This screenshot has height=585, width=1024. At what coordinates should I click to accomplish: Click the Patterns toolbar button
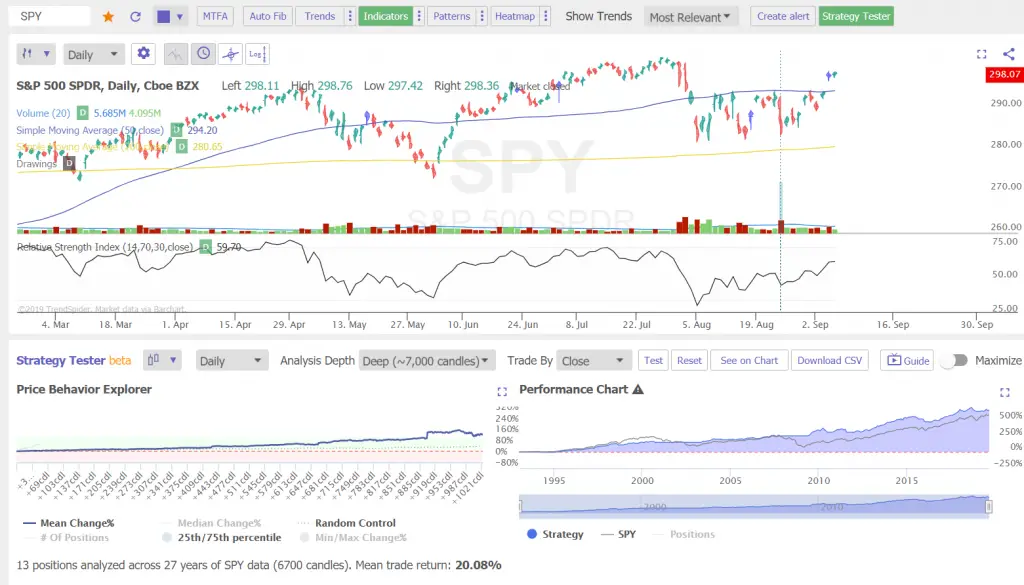click(451, 16)
